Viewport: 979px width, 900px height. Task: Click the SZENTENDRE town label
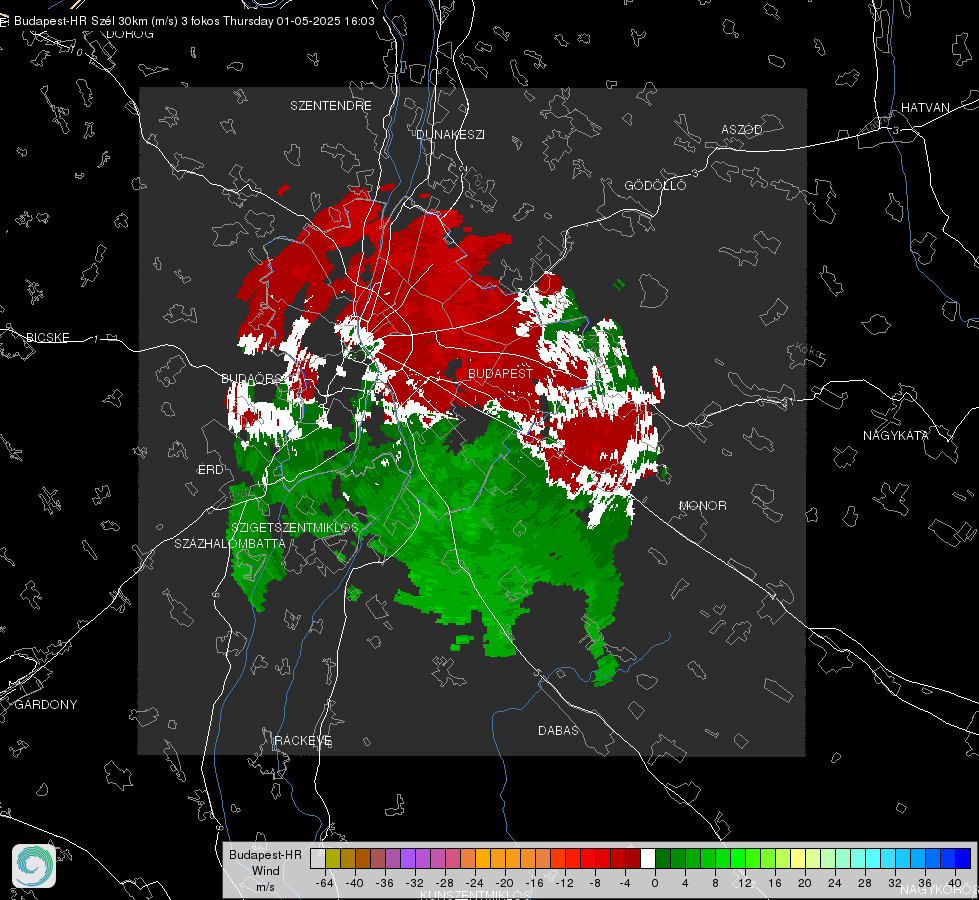tap(331, 106)
